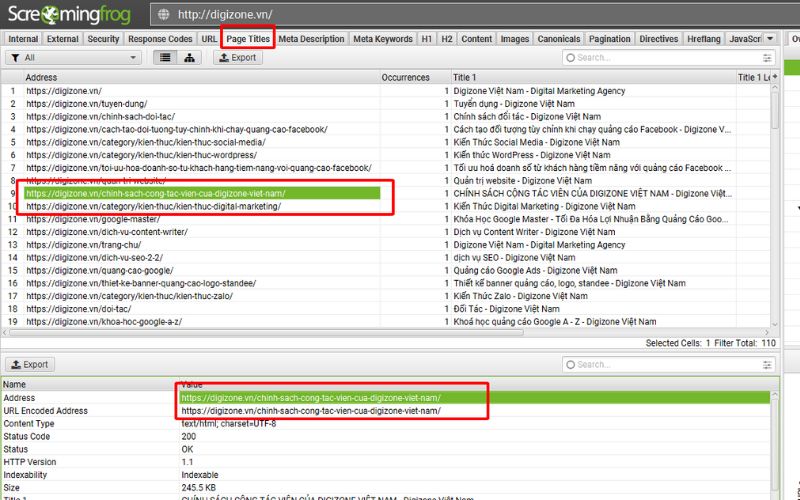
Task: Open the Page Titles tab
Action: [x=248, y=39]
